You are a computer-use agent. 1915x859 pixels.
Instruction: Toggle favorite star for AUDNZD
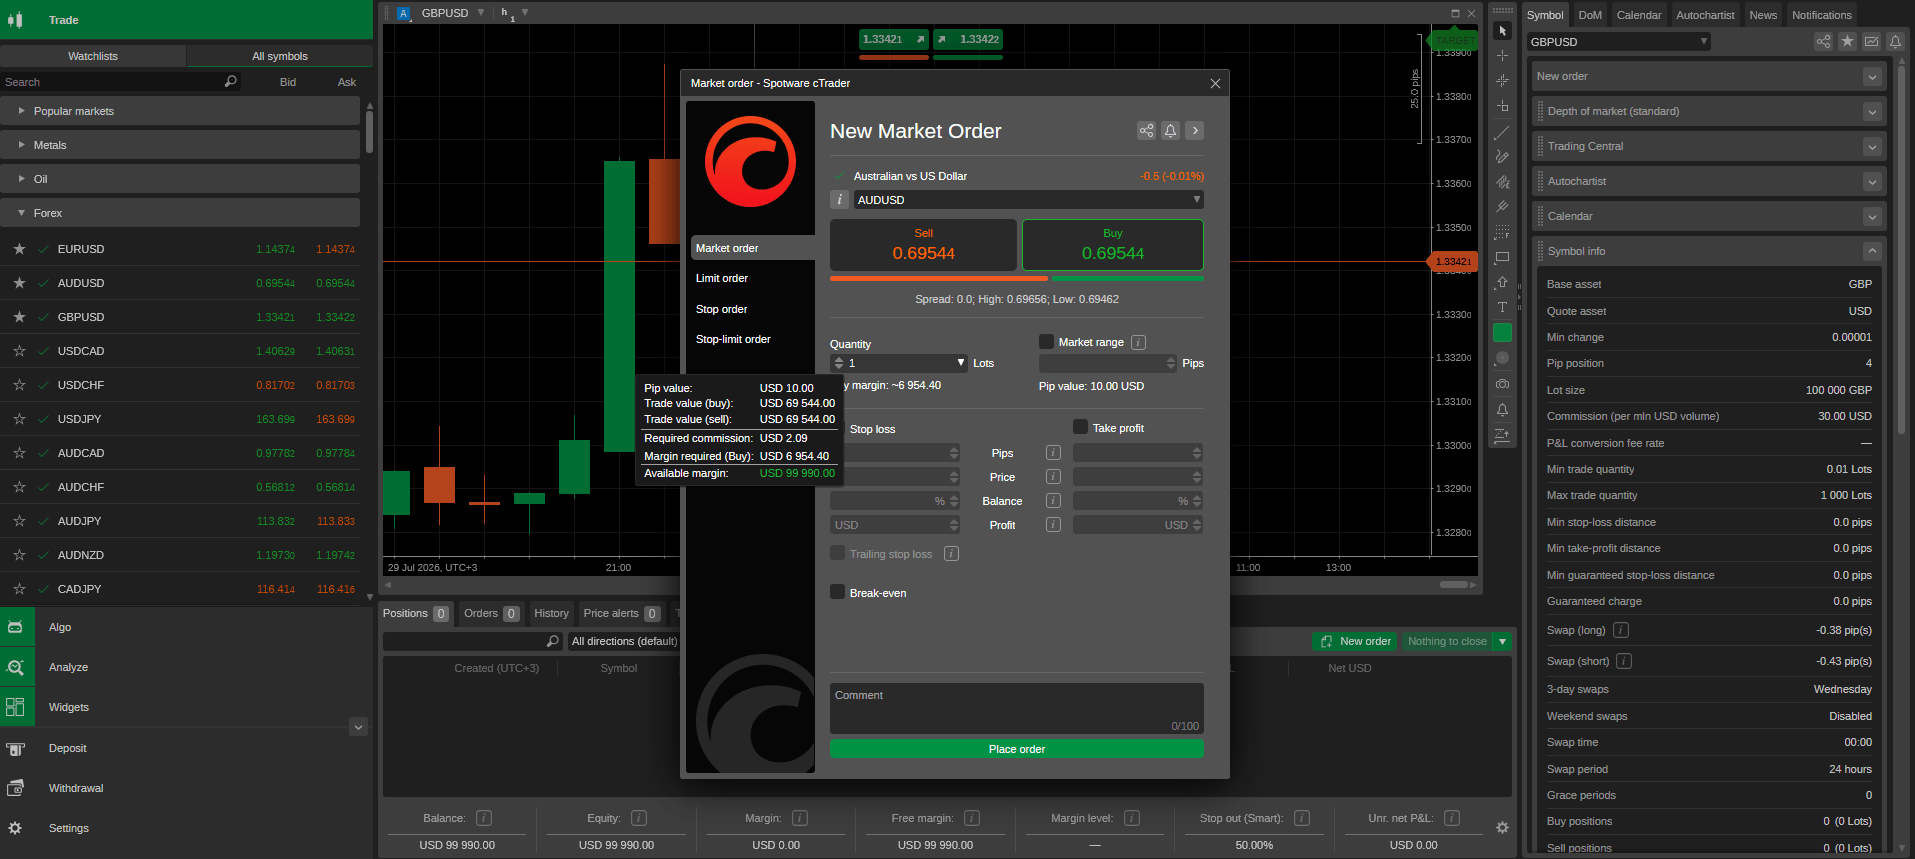tap(19, 555)
